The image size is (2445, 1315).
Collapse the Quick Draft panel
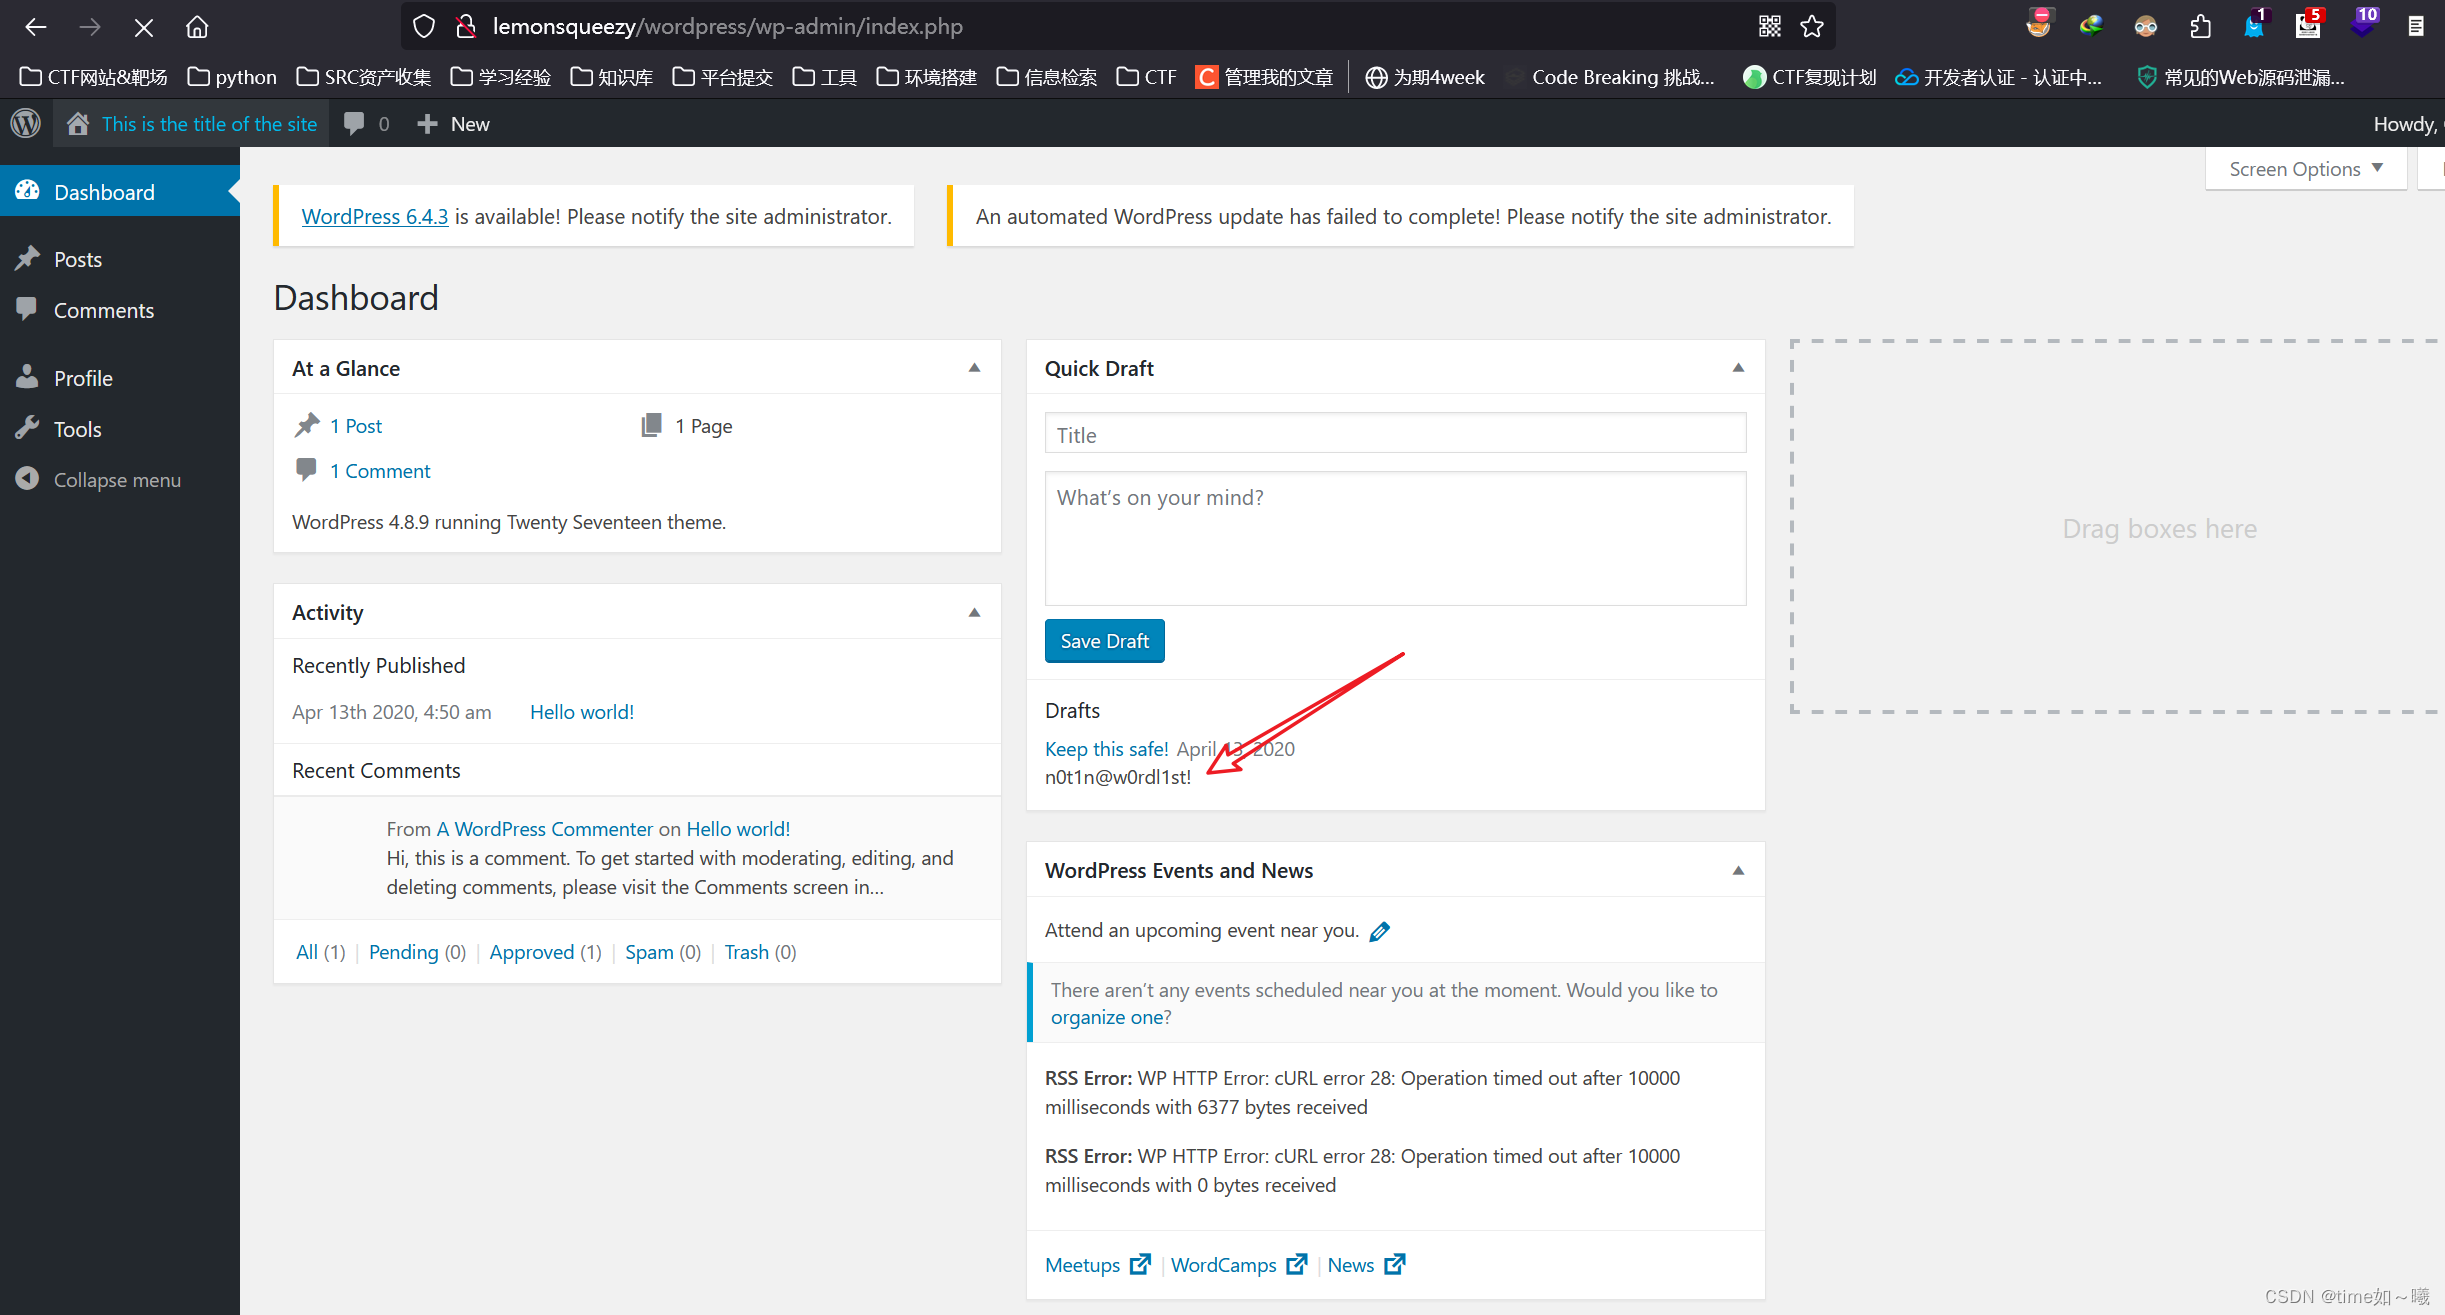(1737, 368)
